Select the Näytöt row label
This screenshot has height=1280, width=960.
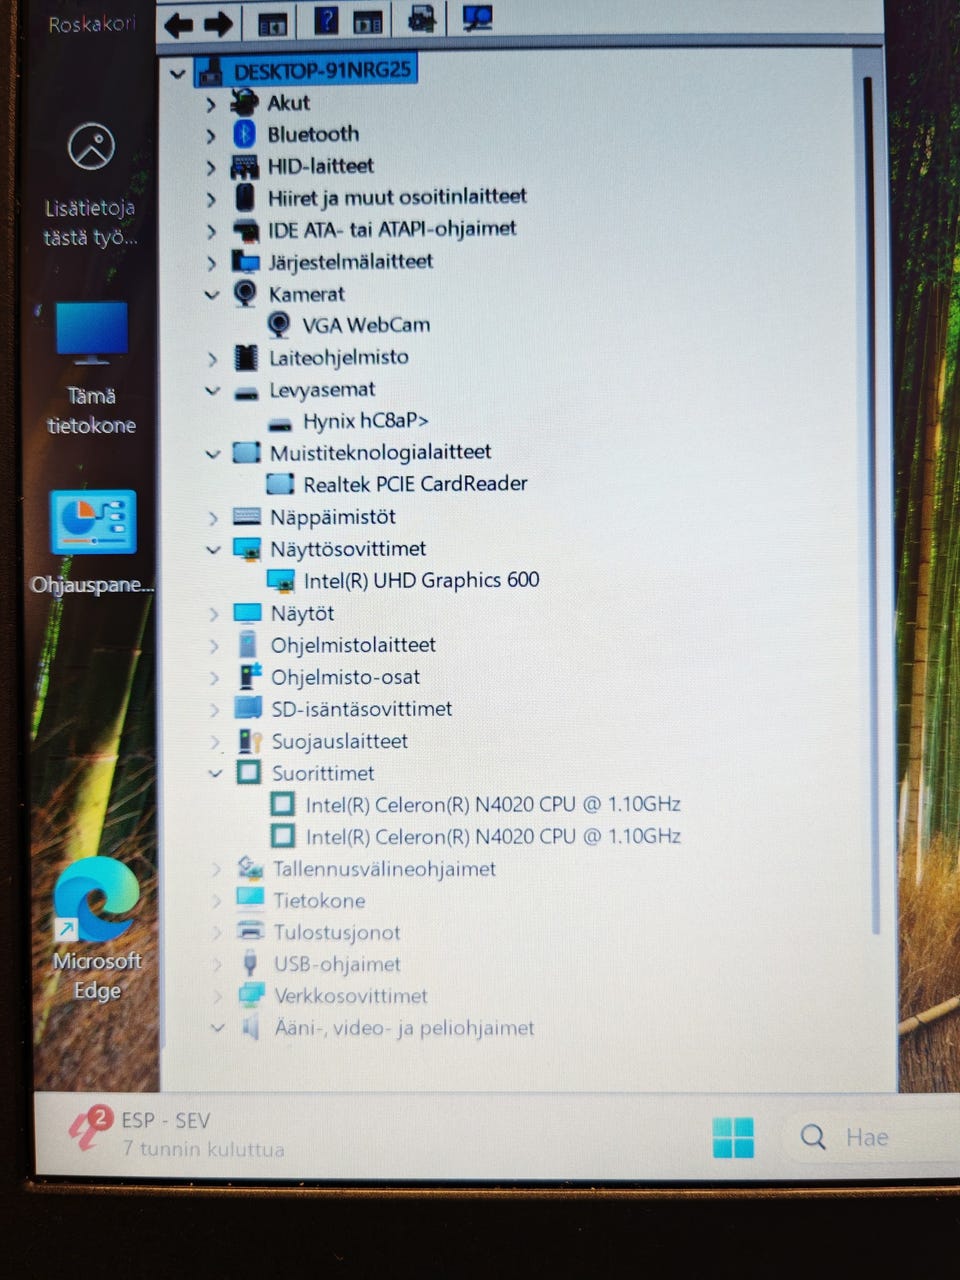point(302,613)
